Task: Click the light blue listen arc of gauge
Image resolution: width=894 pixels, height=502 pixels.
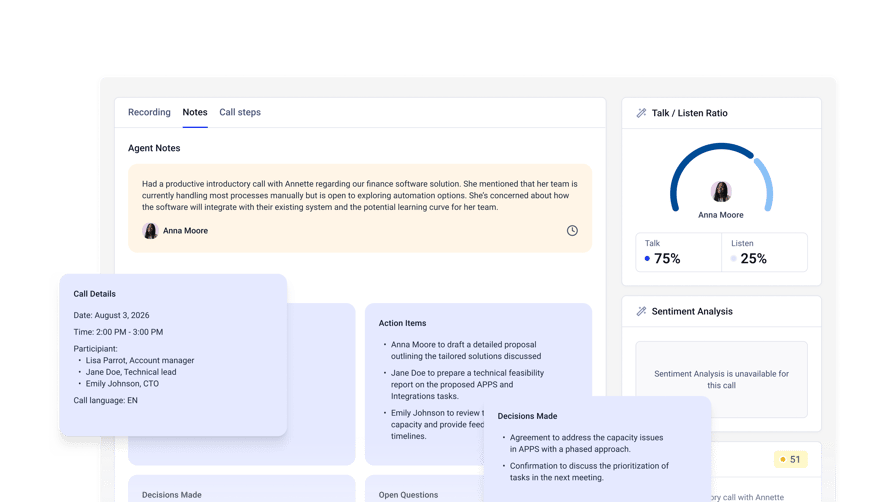Action: tap(767, 183)
